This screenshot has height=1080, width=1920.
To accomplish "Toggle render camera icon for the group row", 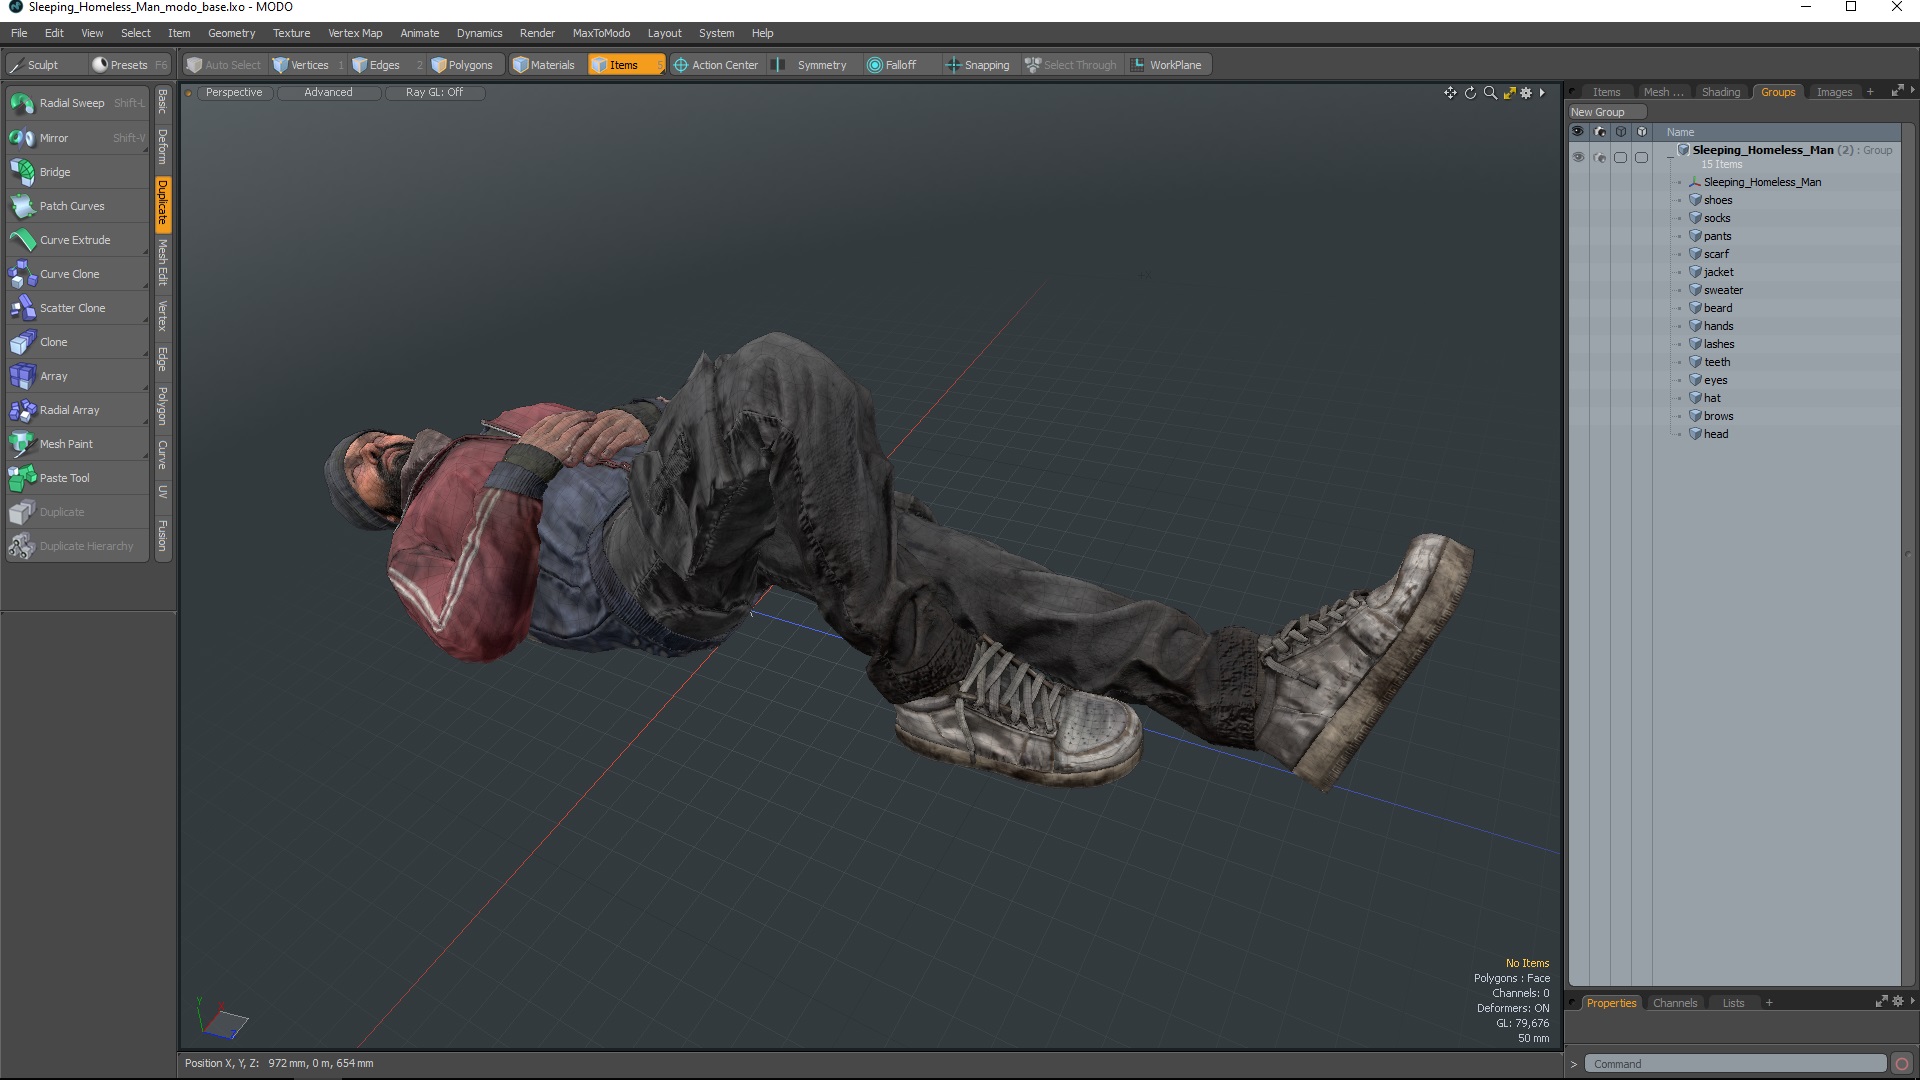I will pos(1599,157).
